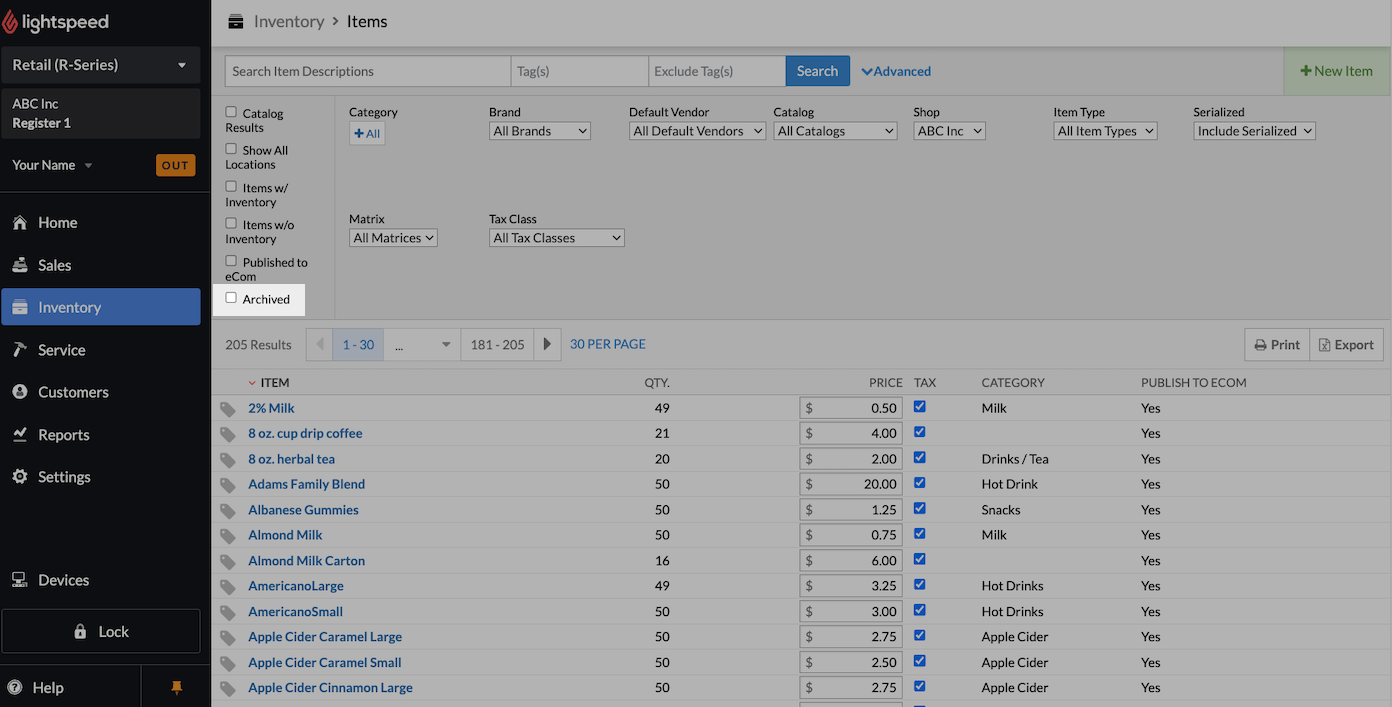
Task: Add a category with the + All button
Action: coord(367,133)
